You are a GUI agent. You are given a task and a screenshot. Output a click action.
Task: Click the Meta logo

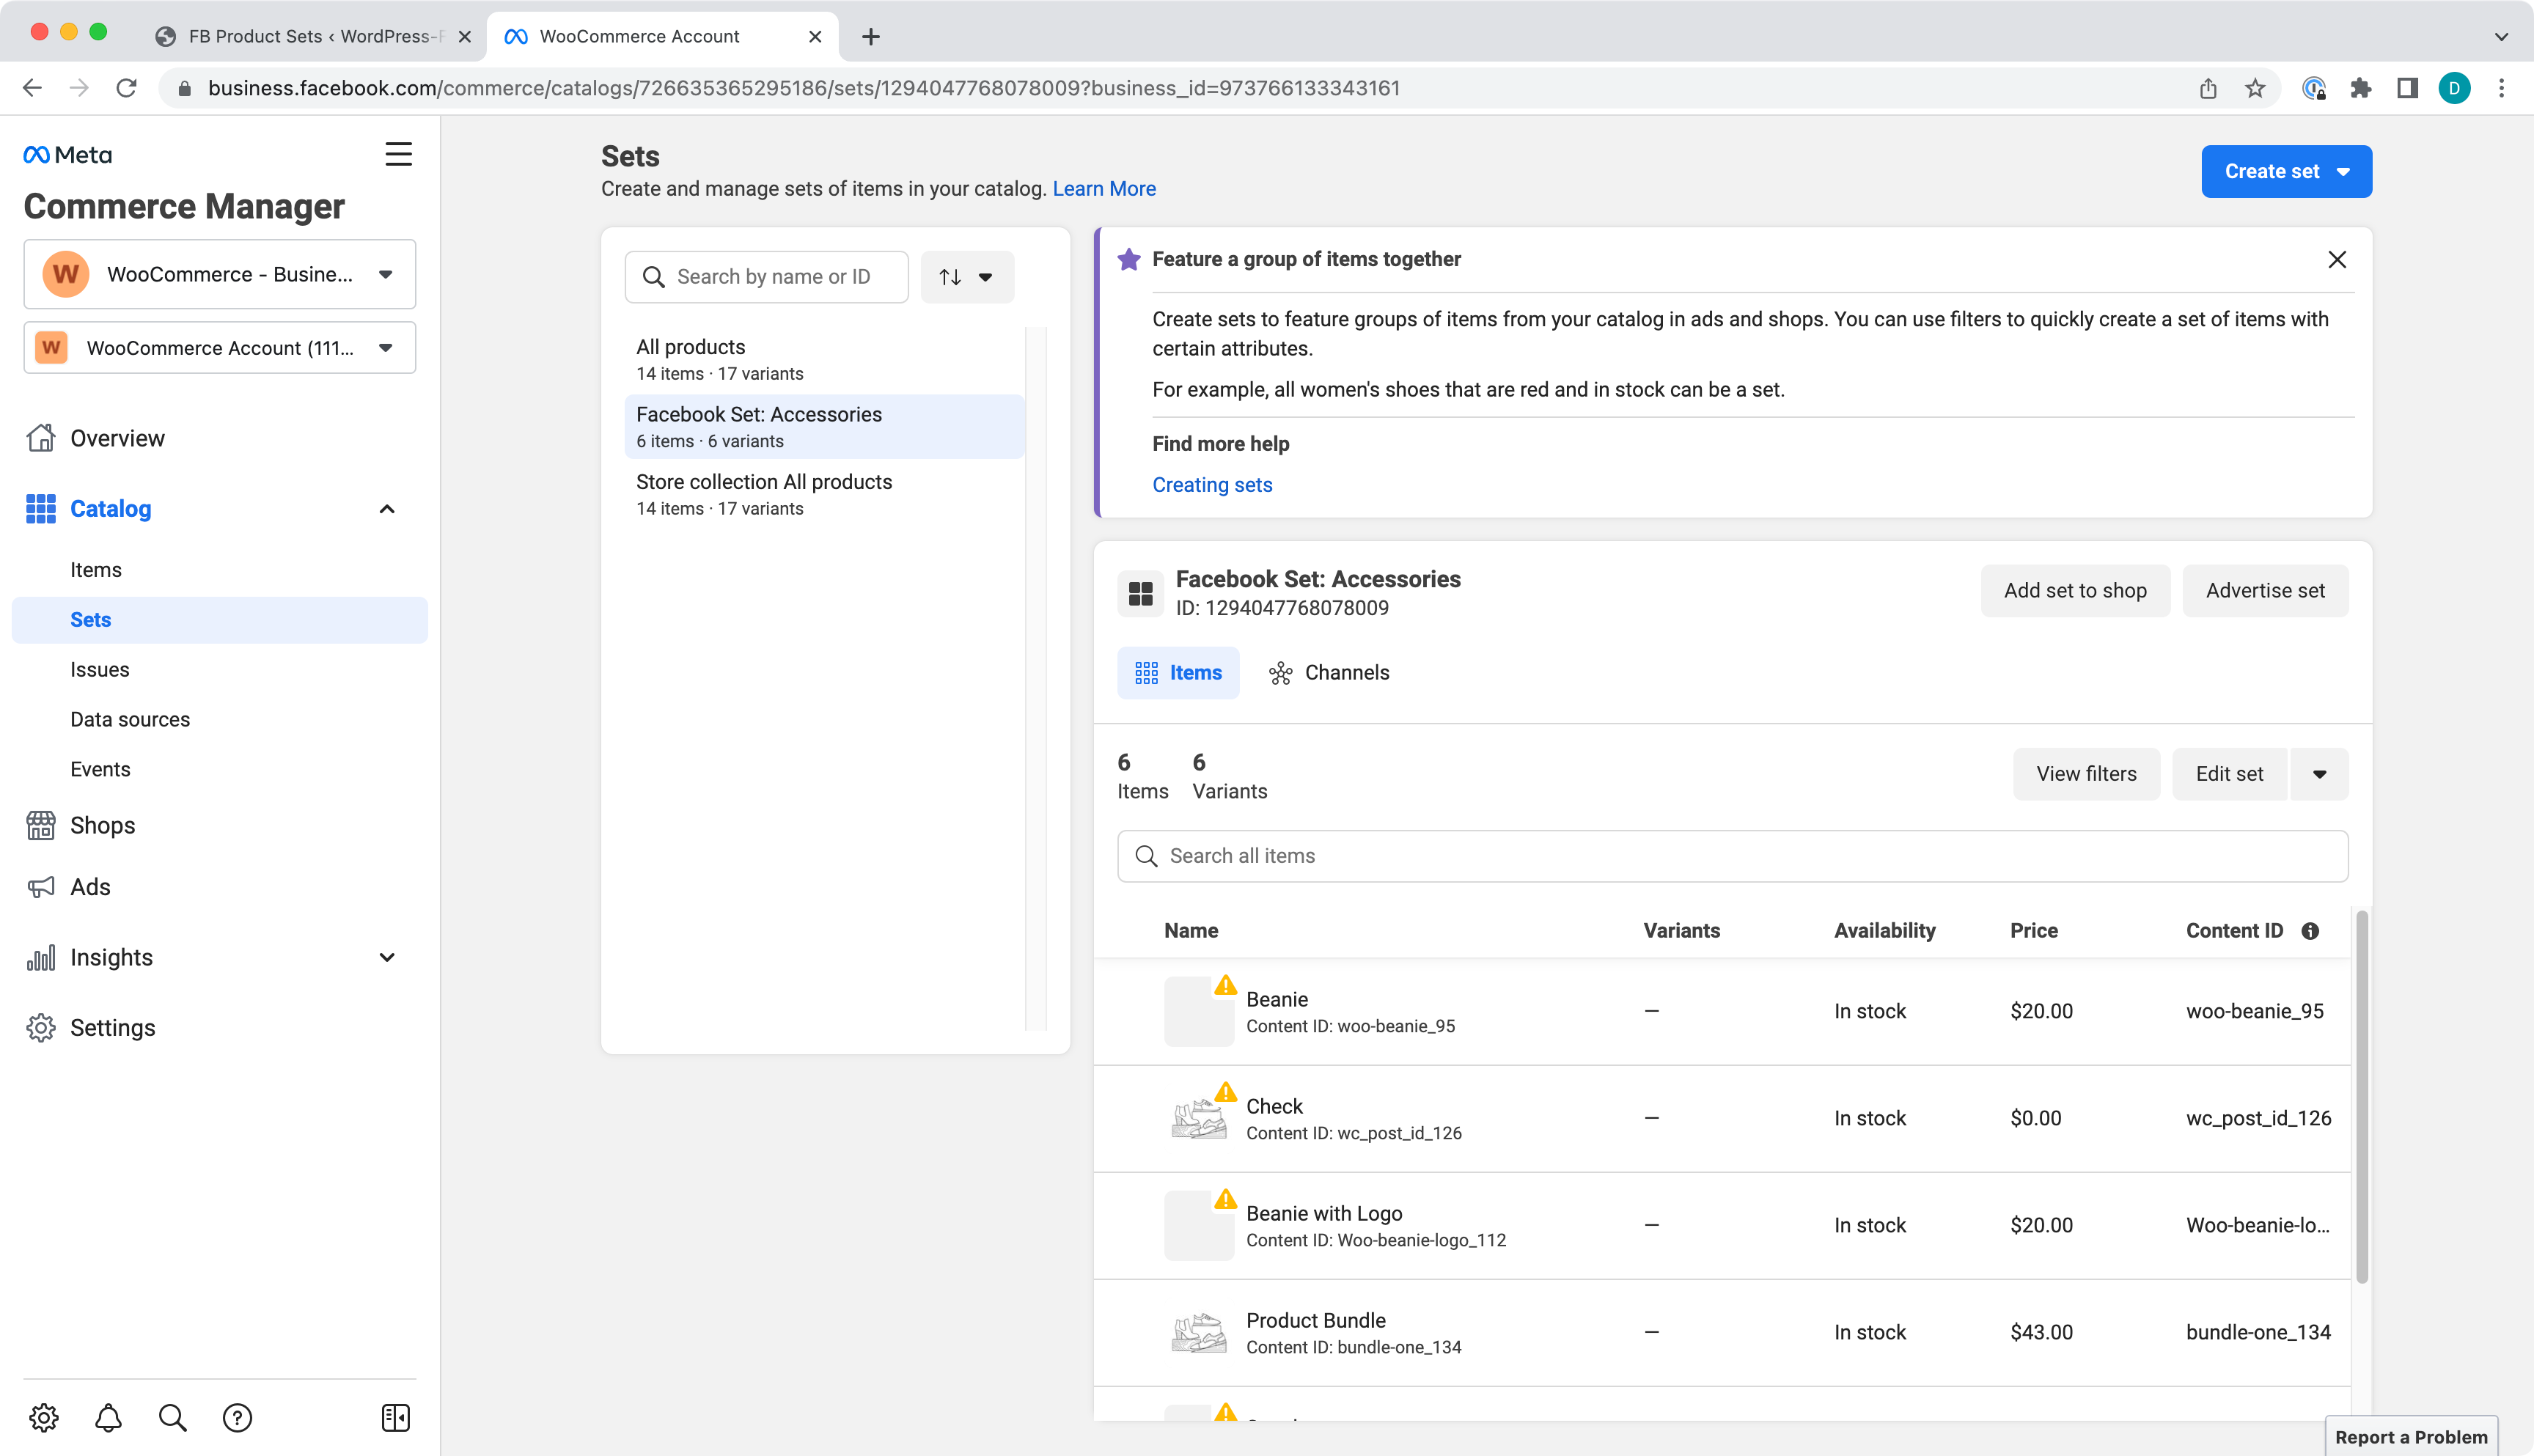tap(68, 155)
